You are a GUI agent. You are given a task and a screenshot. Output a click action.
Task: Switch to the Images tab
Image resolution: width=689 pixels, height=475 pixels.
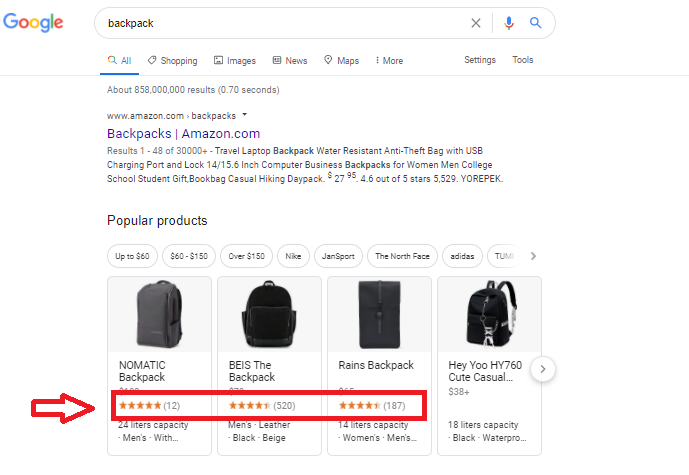click(235, 61)
